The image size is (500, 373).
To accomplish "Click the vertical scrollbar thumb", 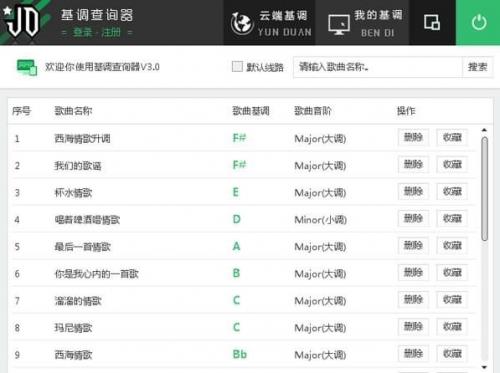I will coord(484,189).
